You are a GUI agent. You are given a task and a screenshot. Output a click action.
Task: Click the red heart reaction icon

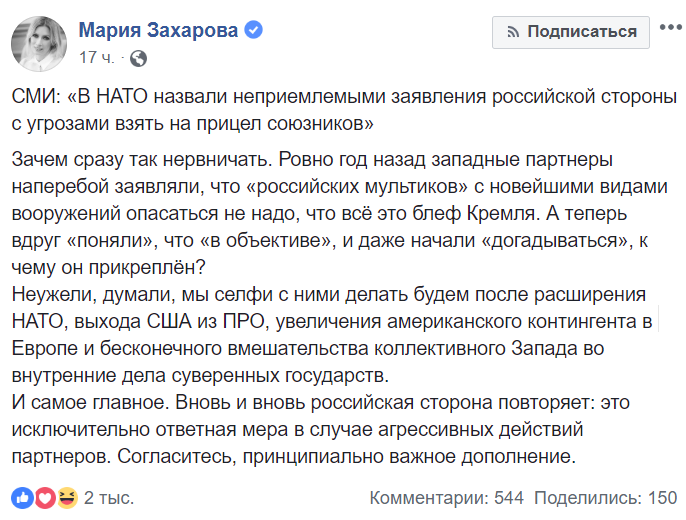[44, 497]
